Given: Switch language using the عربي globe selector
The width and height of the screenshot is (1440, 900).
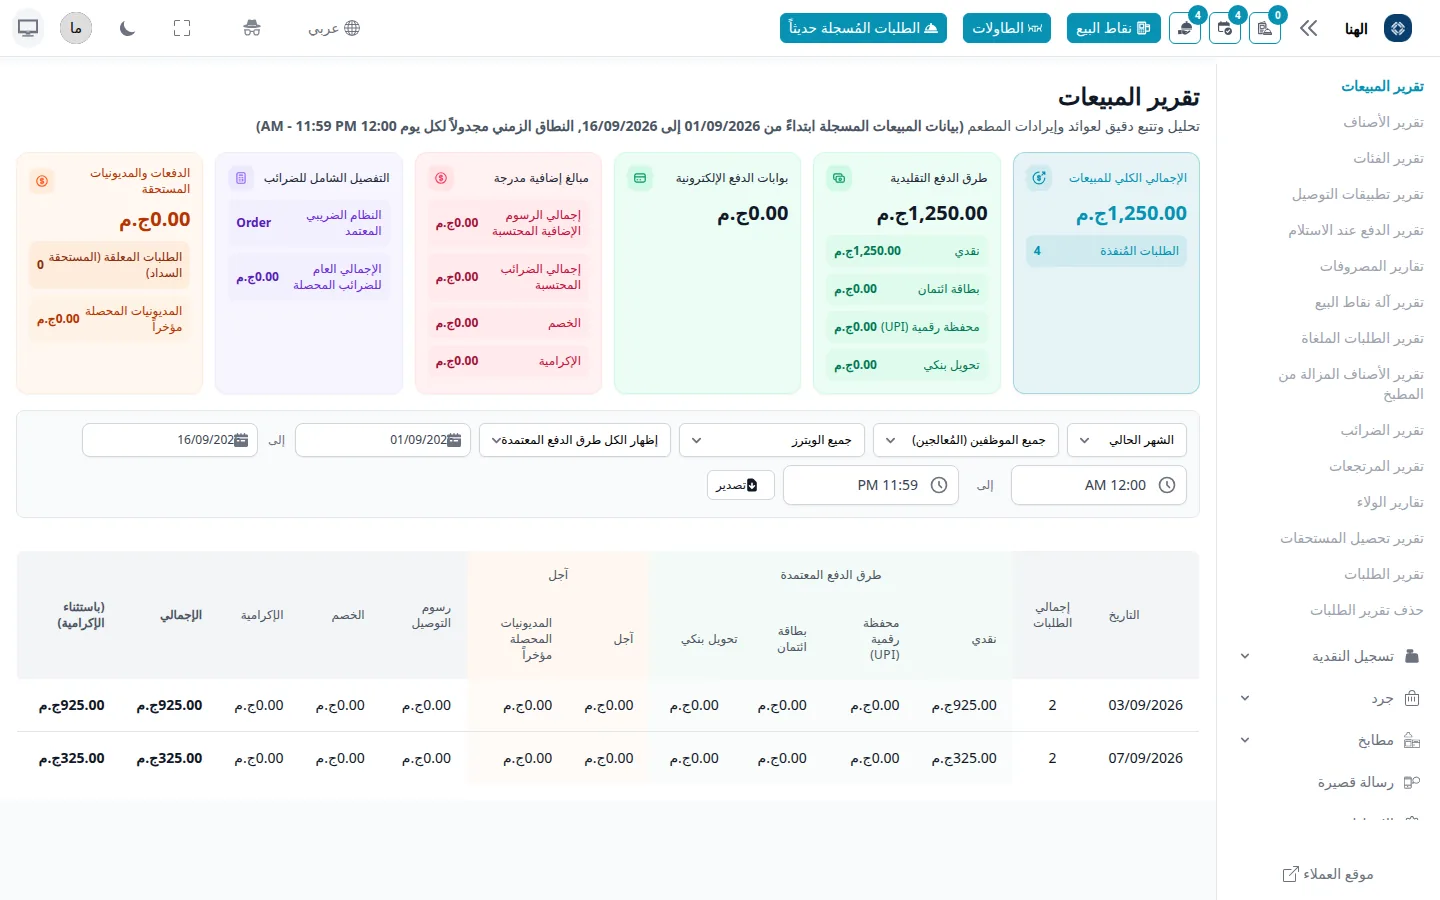Looking at the screenshot, I should (334, 28).
